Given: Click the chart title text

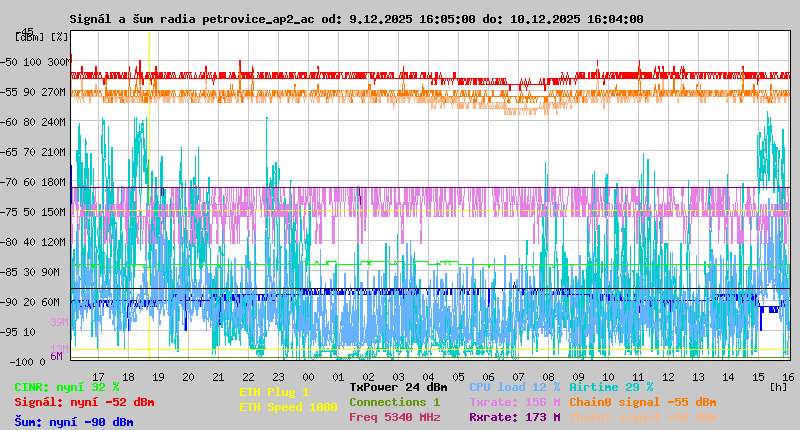Looking at the screenshot, I should (x=356, y=19).
